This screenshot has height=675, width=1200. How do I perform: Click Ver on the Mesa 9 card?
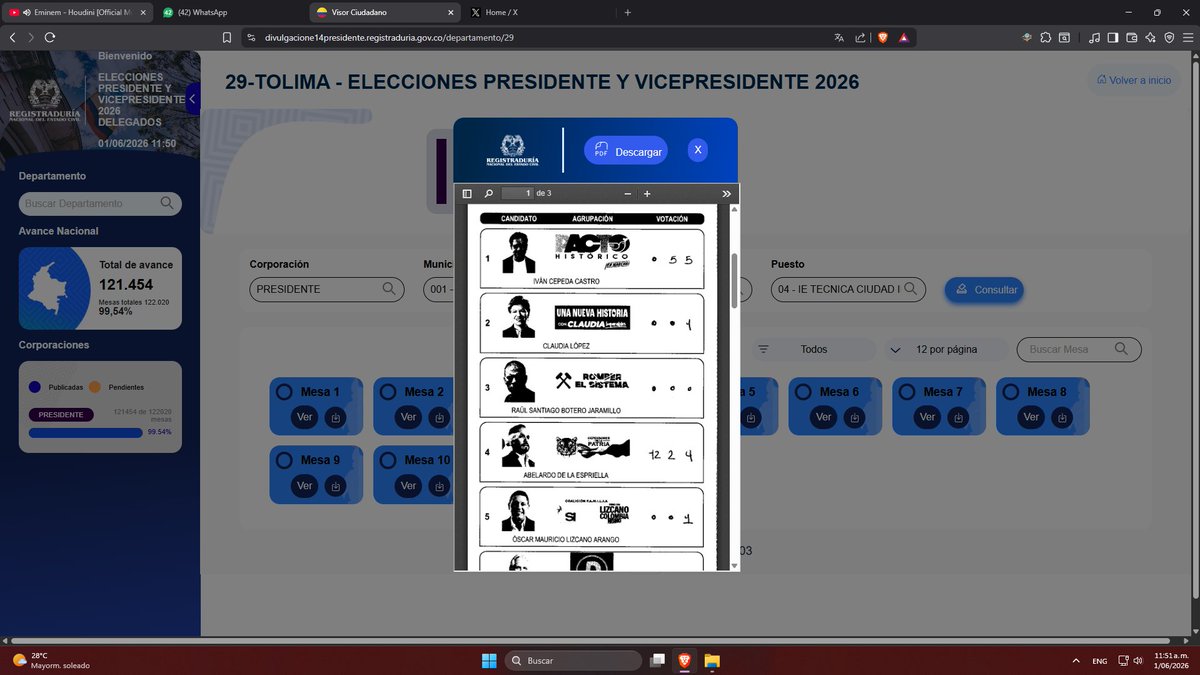305,486
